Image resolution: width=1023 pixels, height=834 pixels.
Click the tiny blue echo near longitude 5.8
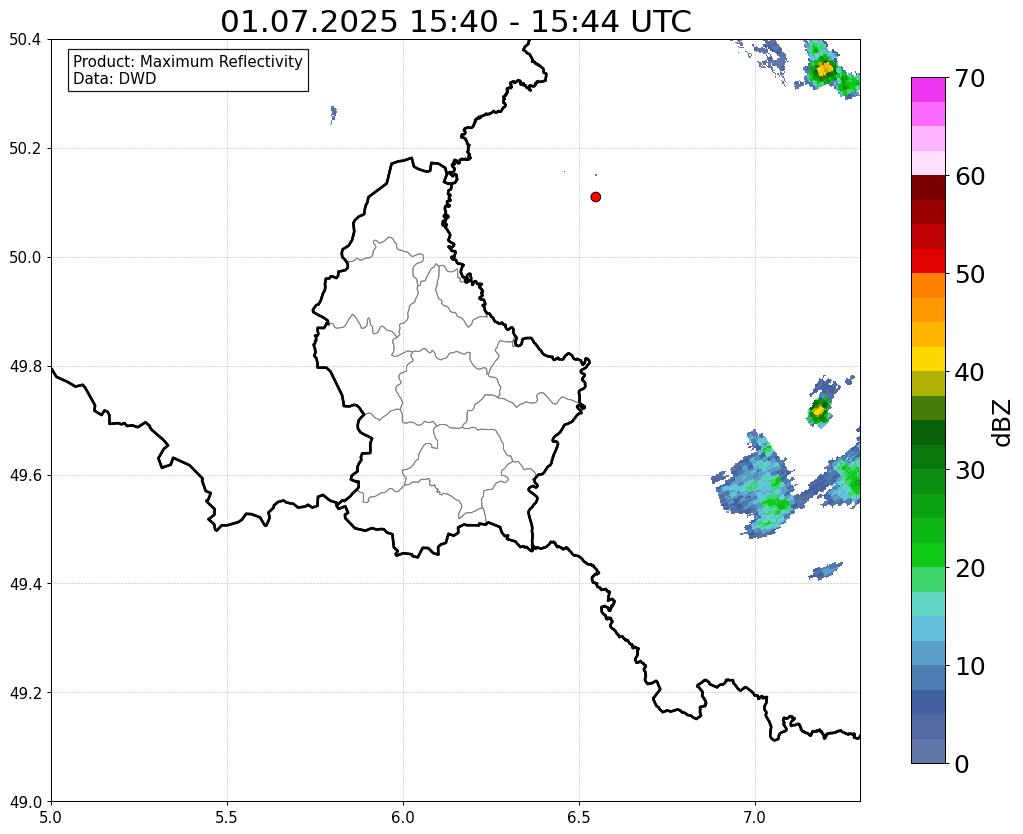tap(333, 115)
